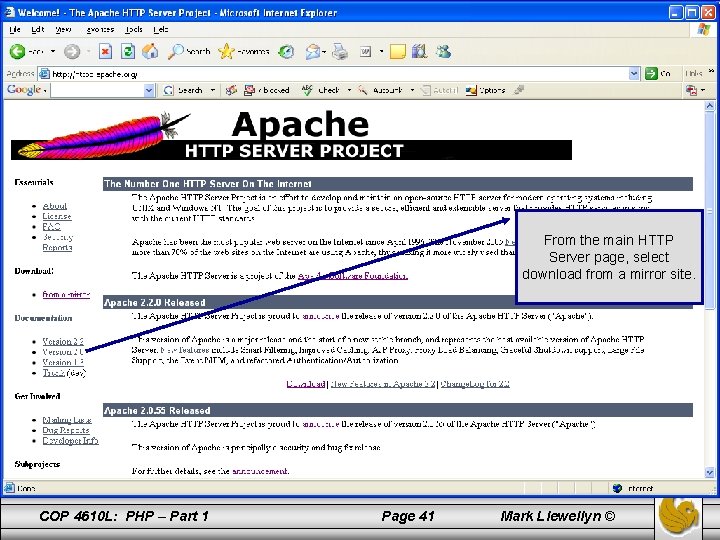Open the Mail button dropdown arrow
720x540 pixels.
click(324, 52)
